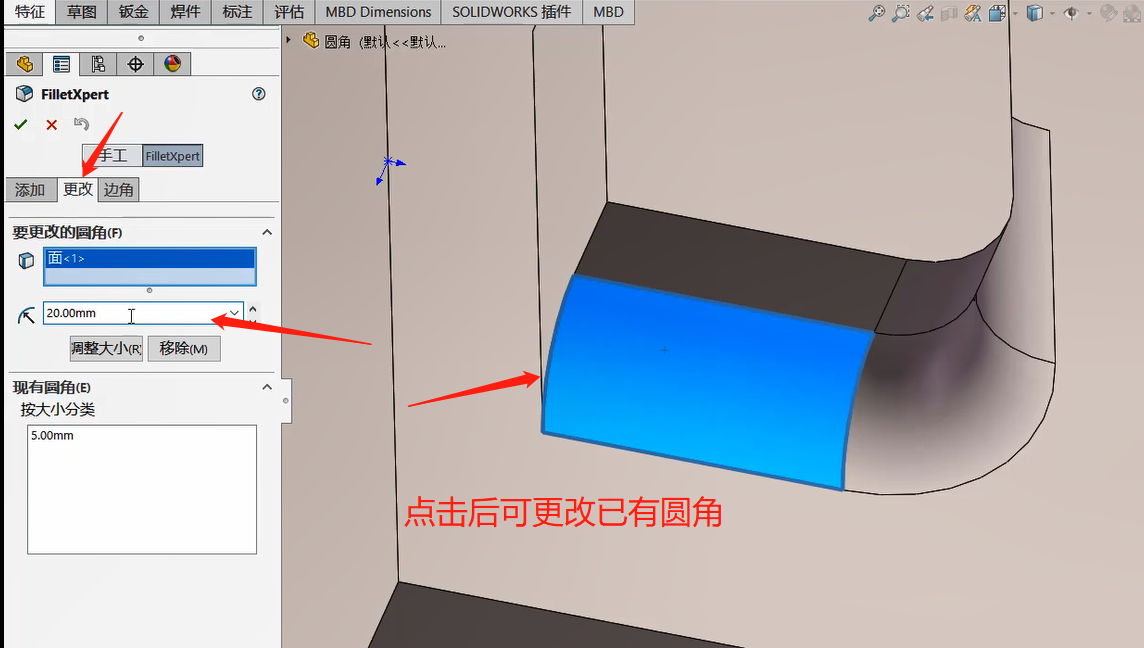Click the Previous View icon

pos(925,12)
